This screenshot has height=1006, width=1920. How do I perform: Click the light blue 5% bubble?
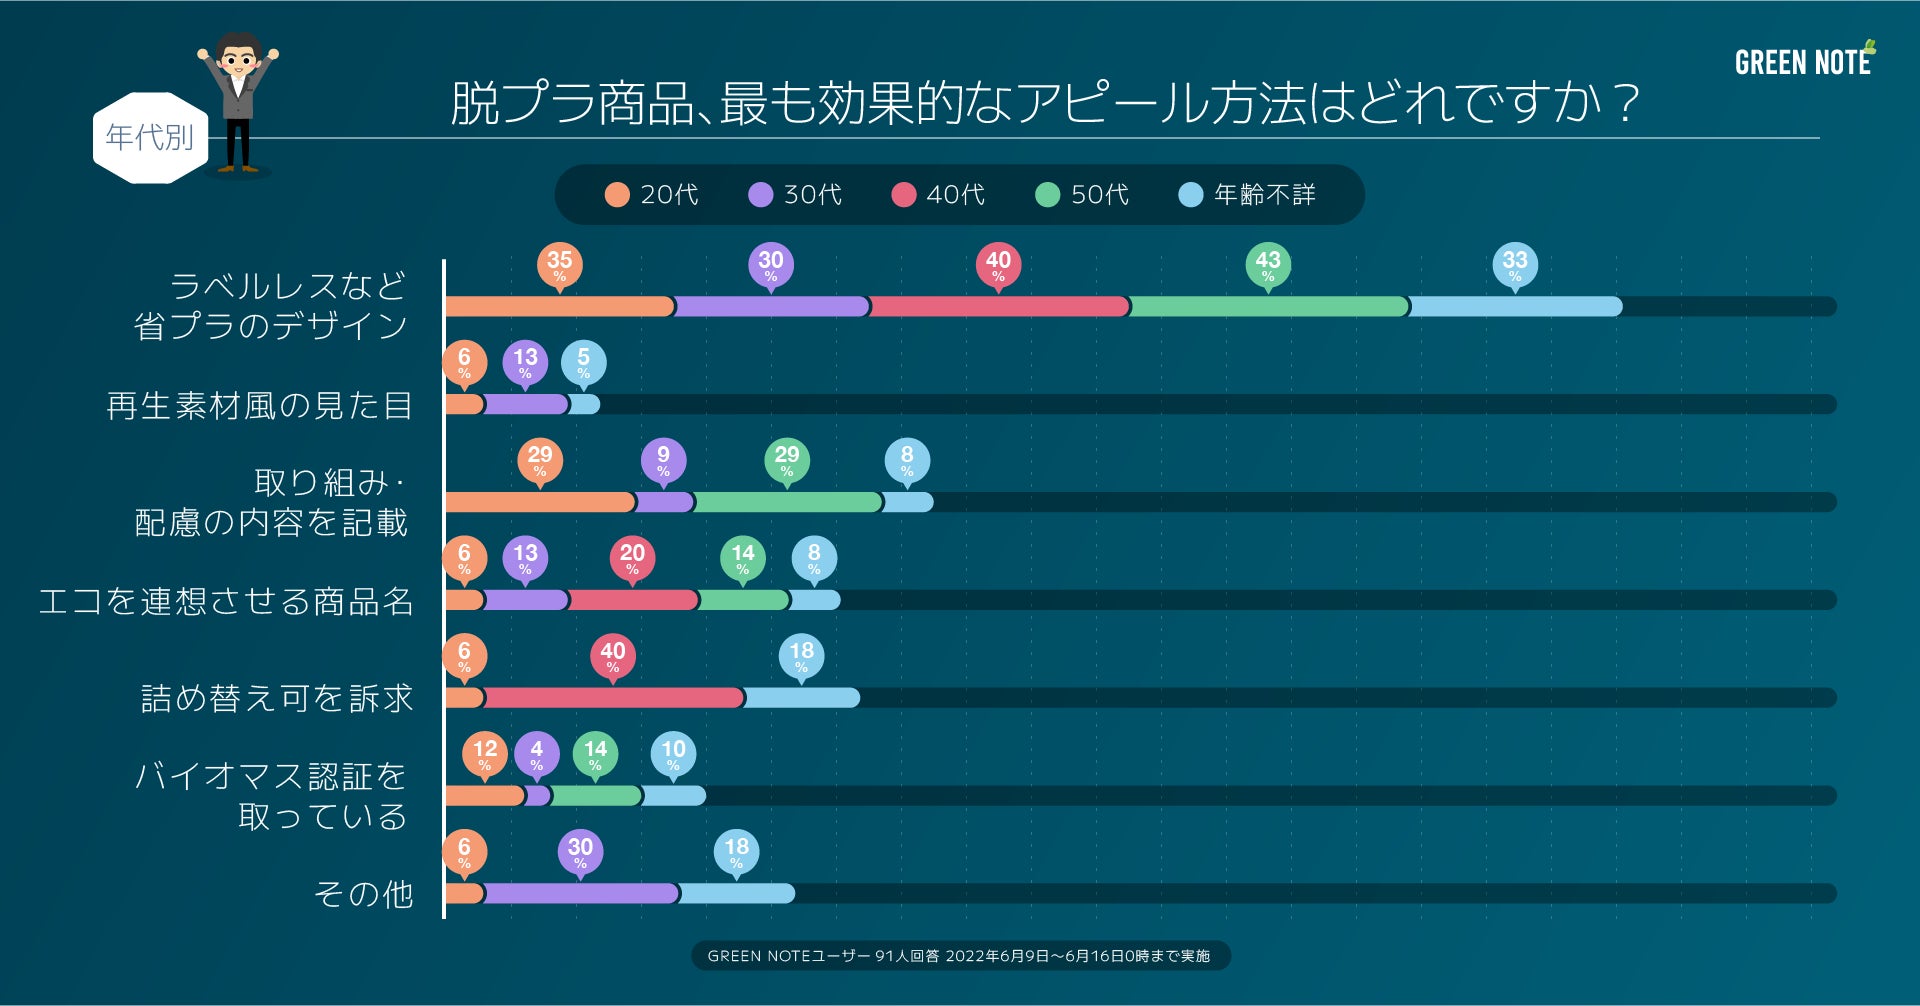(x=583, y=362)
